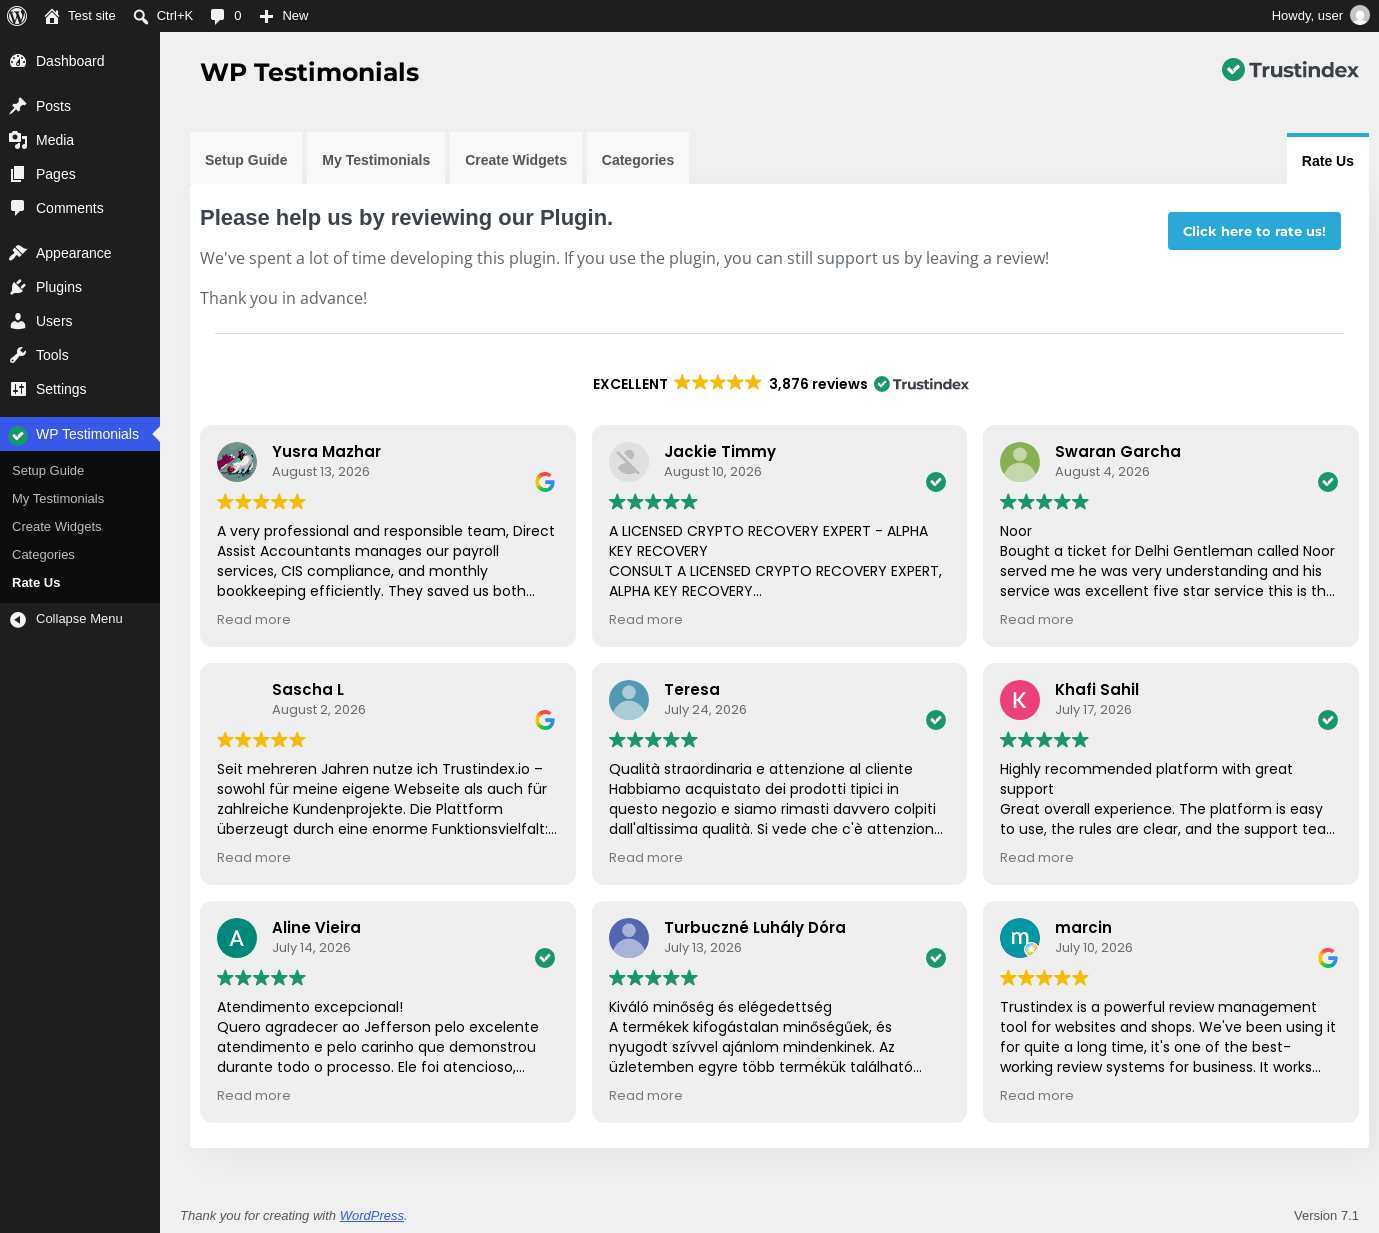Click the Google icon on Sascha L's review

click(545, 720)
